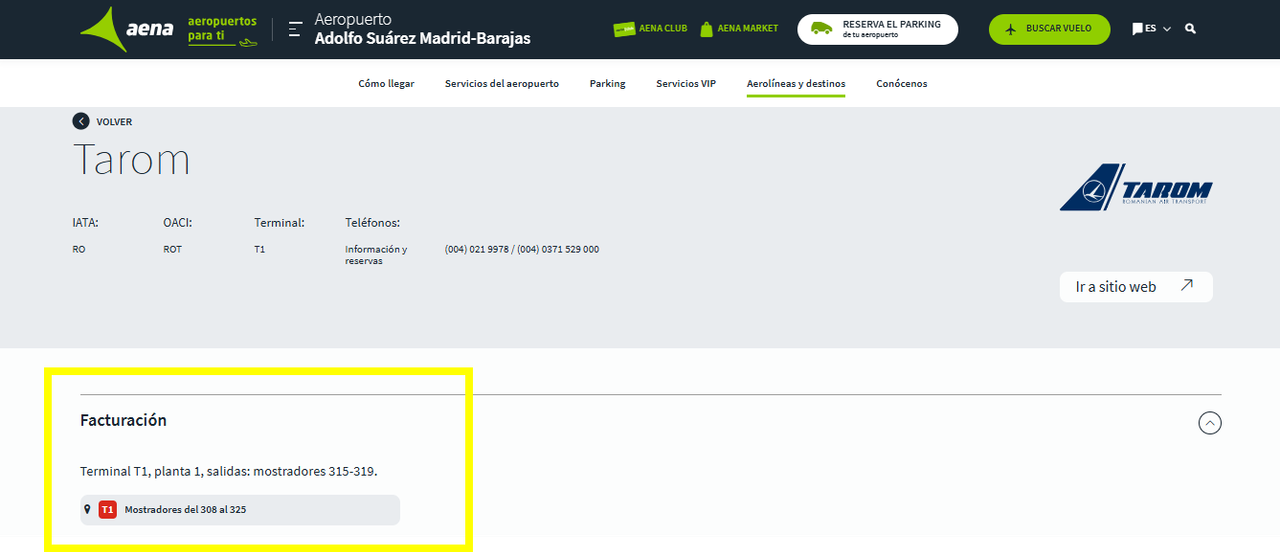Open Cómo llegar menu

(x=386, y=84)
